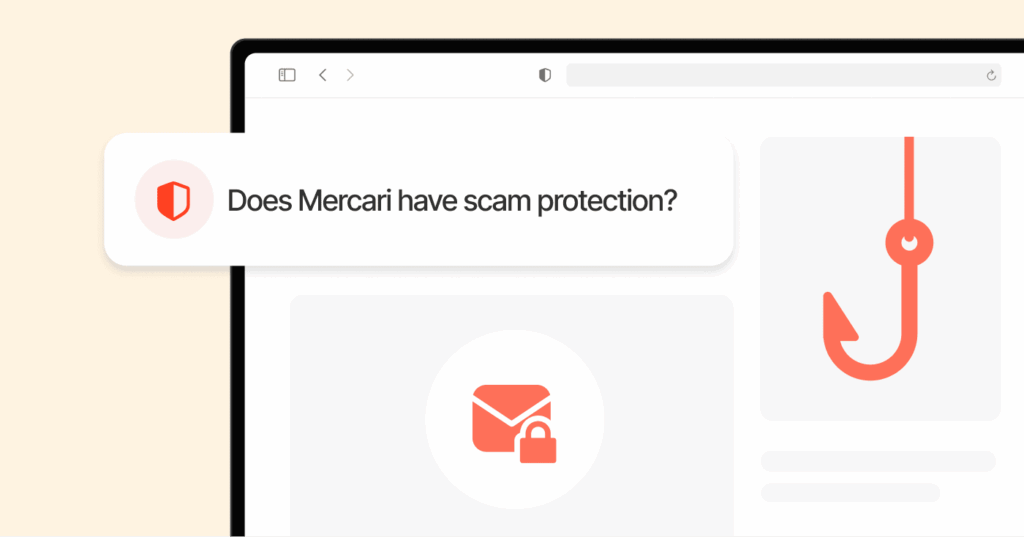The width and height of the screenshot is (1024, 537).
Task: Go forward with the right chevron
Action: (x=350, y=75)
